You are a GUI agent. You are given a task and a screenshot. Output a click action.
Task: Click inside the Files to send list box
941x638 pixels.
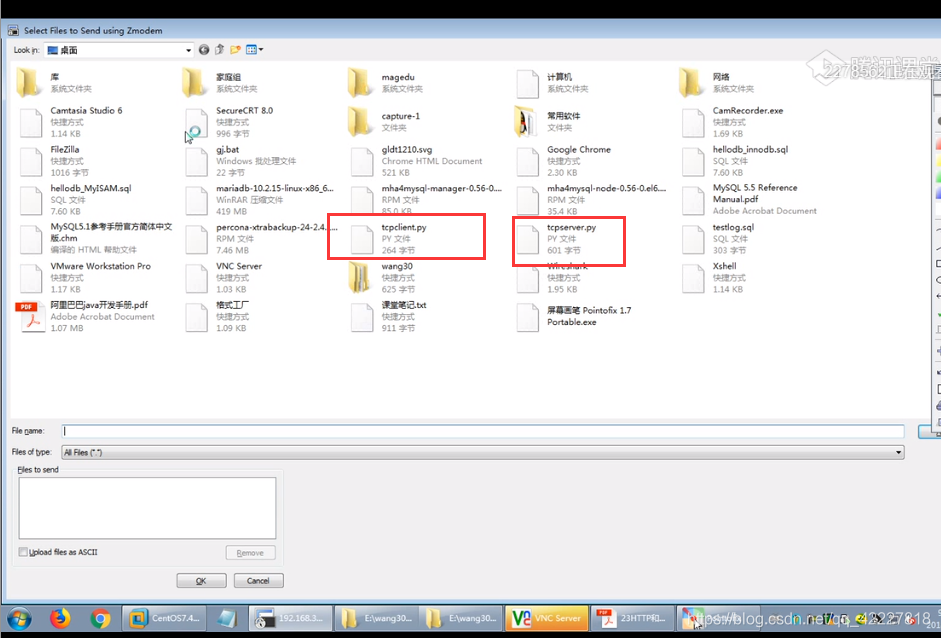[x=147, y=508]
